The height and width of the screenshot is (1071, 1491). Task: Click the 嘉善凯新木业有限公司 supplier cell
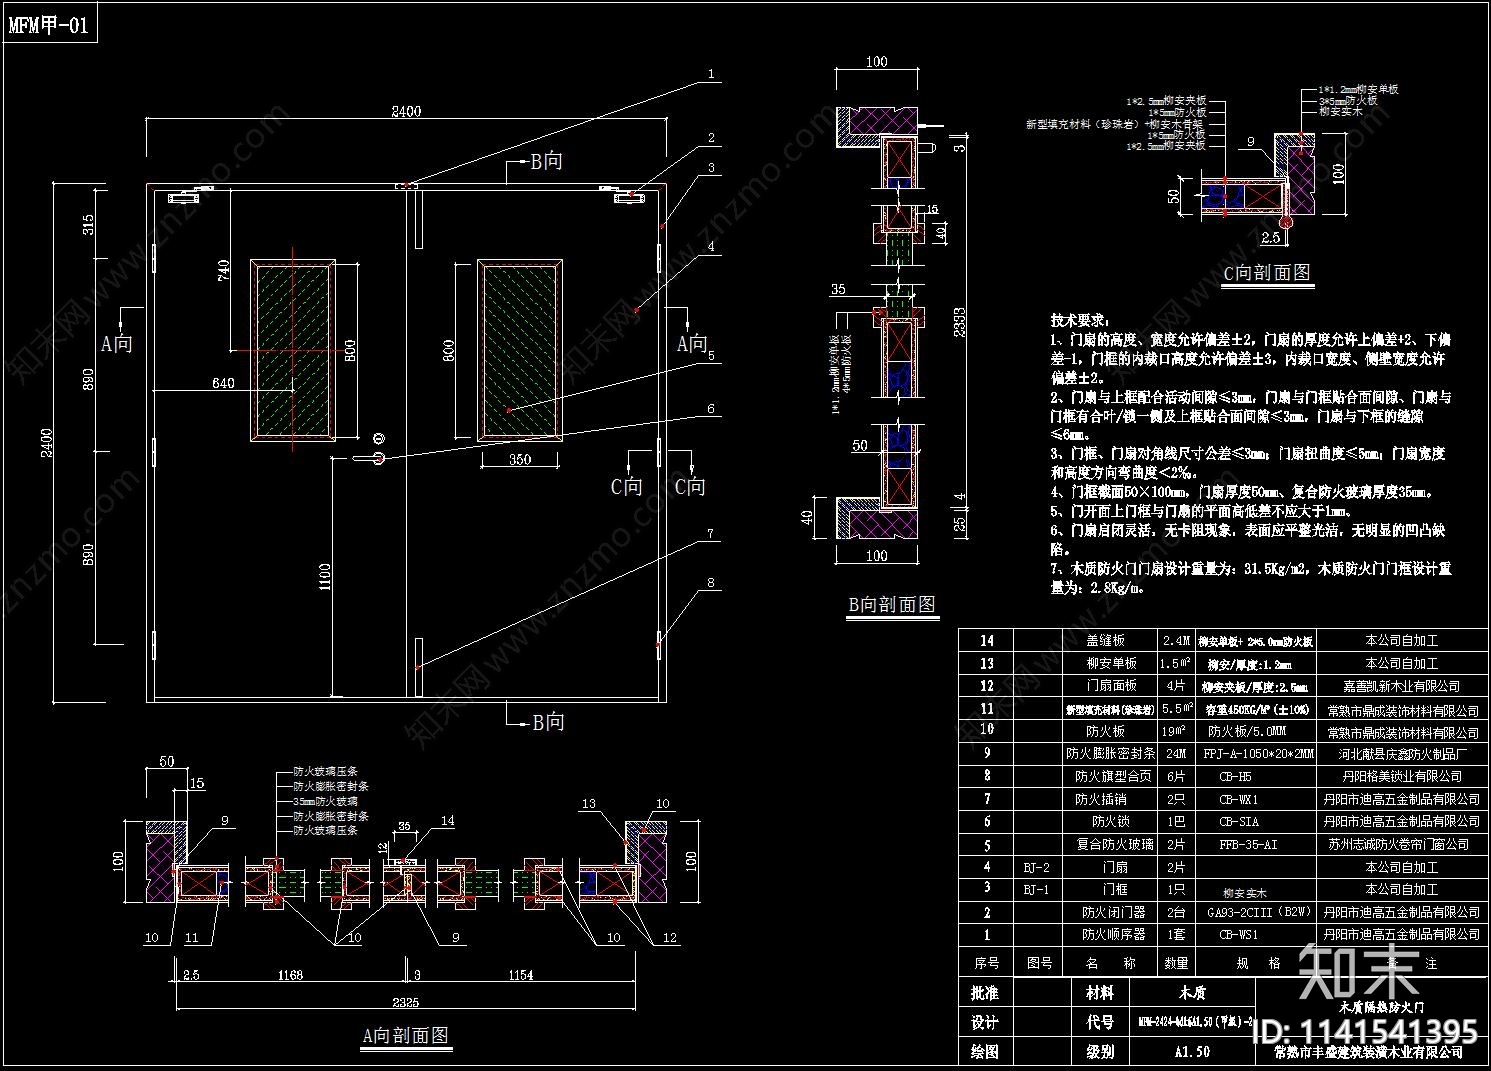(x=1400, y=686)
